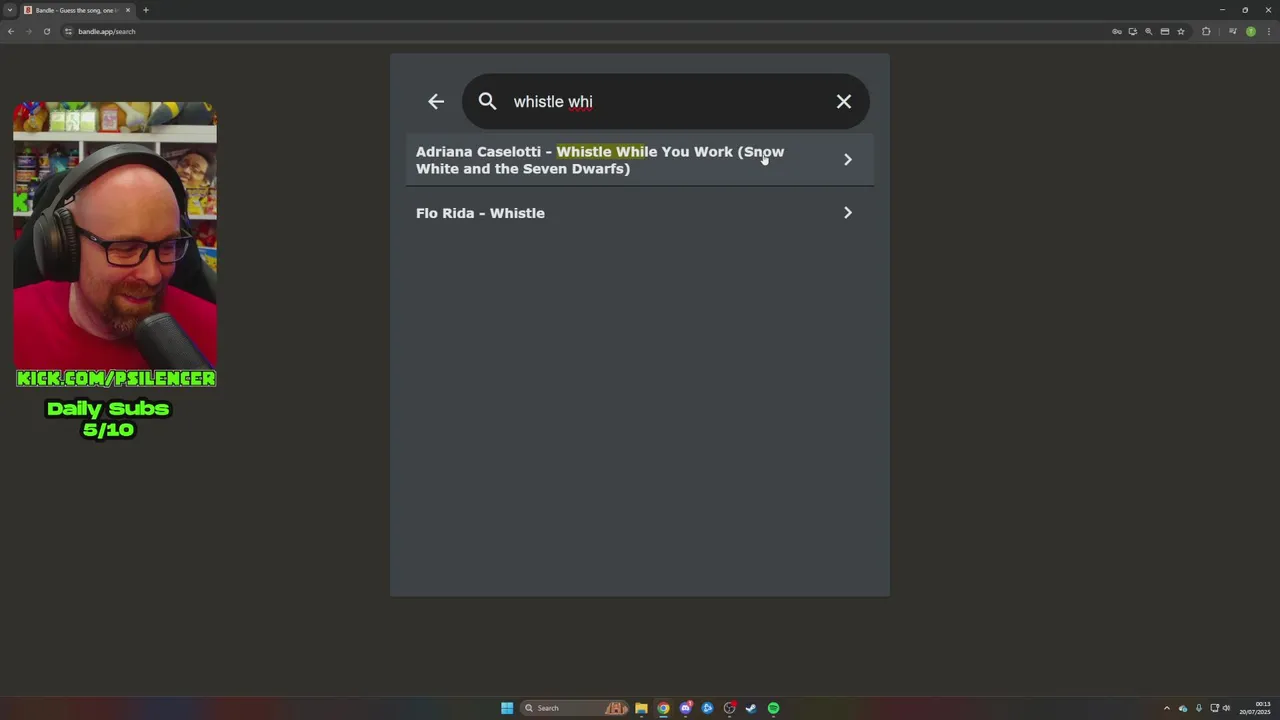Go back with the search panel arrow
This screenshot has height=720, width=1280.
coord(436,101)
